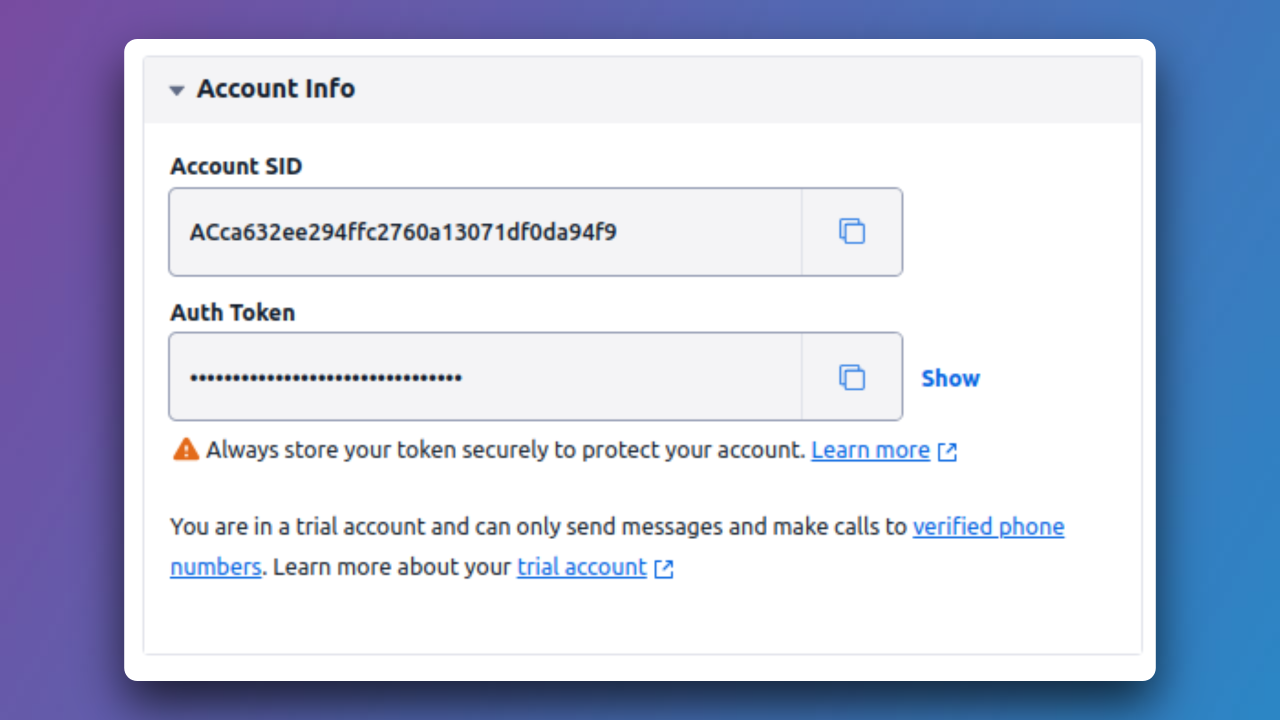Focus the Account SID field
The height and width of the screenshot is (720, 1280).
click(x=485, y=232)
